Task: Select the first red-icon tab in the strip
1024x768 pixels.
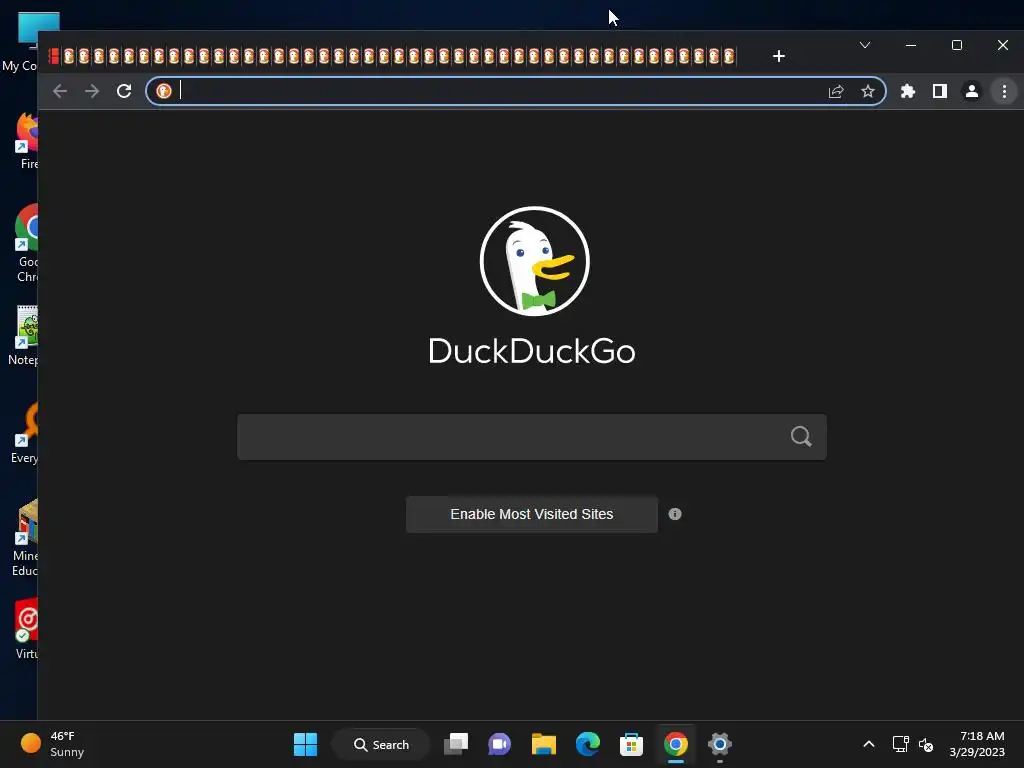Action: [x=54, y=56]
